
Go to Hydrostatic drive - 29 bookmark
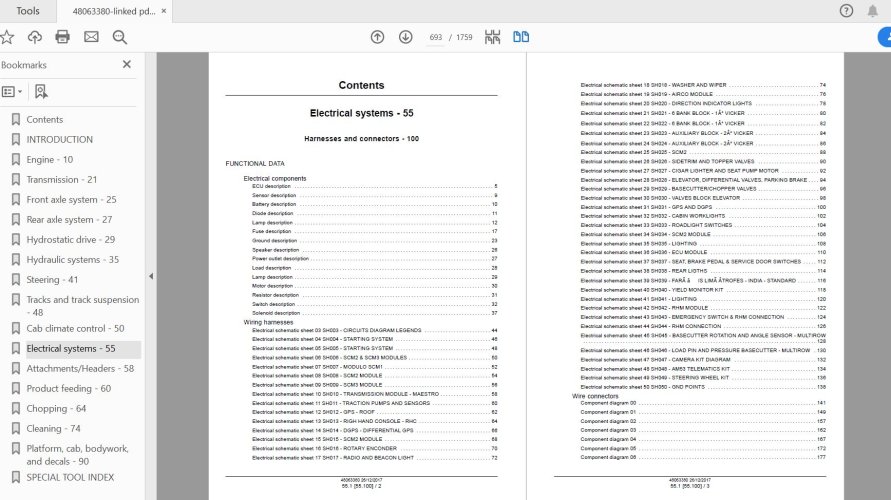coord(70,240)
